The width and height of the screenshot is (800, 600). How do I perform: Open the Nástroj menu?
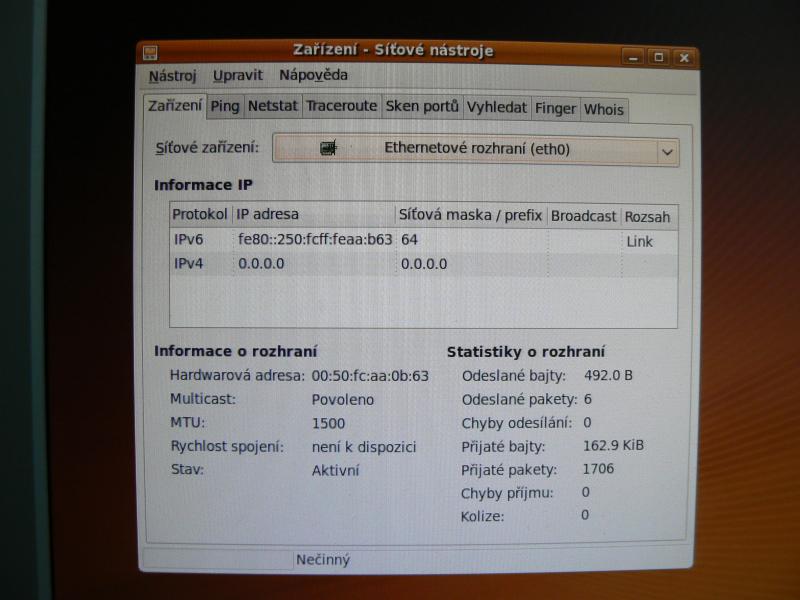pos(172,76)
